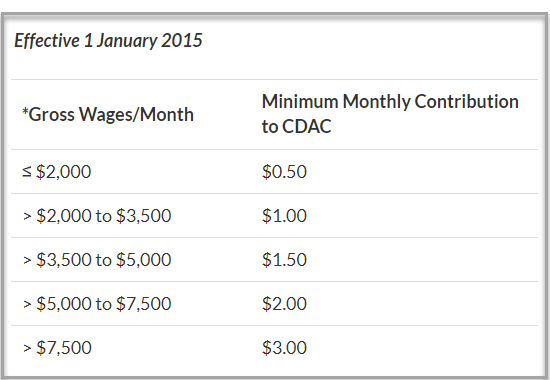The image size is (550, 380).
Task: Select the > $2,000 to $3,500 row
Action: [x=274, y=215]
